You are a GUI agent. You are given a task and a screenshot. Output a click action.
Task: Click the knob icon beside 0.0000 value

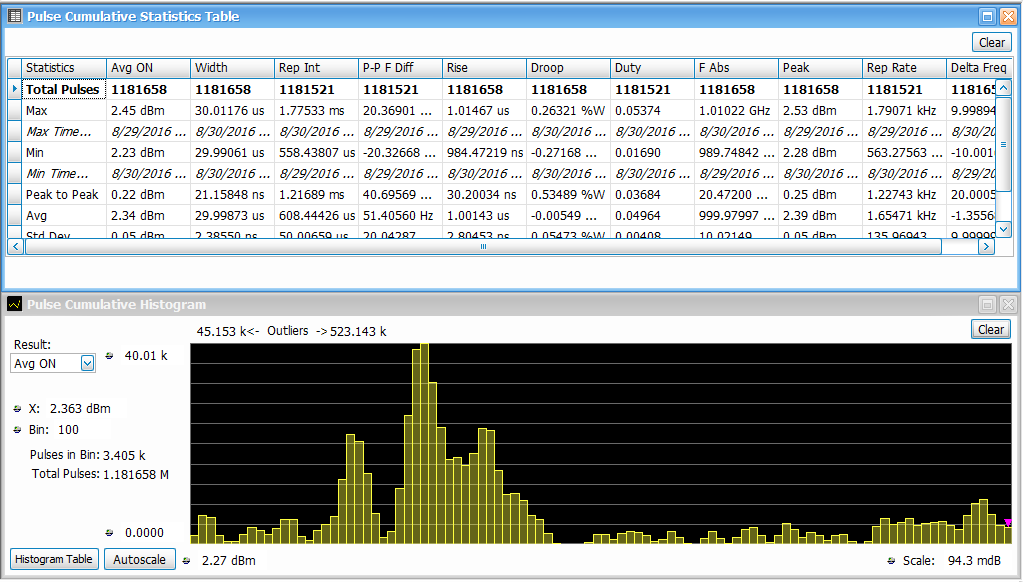(x=109, y=533)
